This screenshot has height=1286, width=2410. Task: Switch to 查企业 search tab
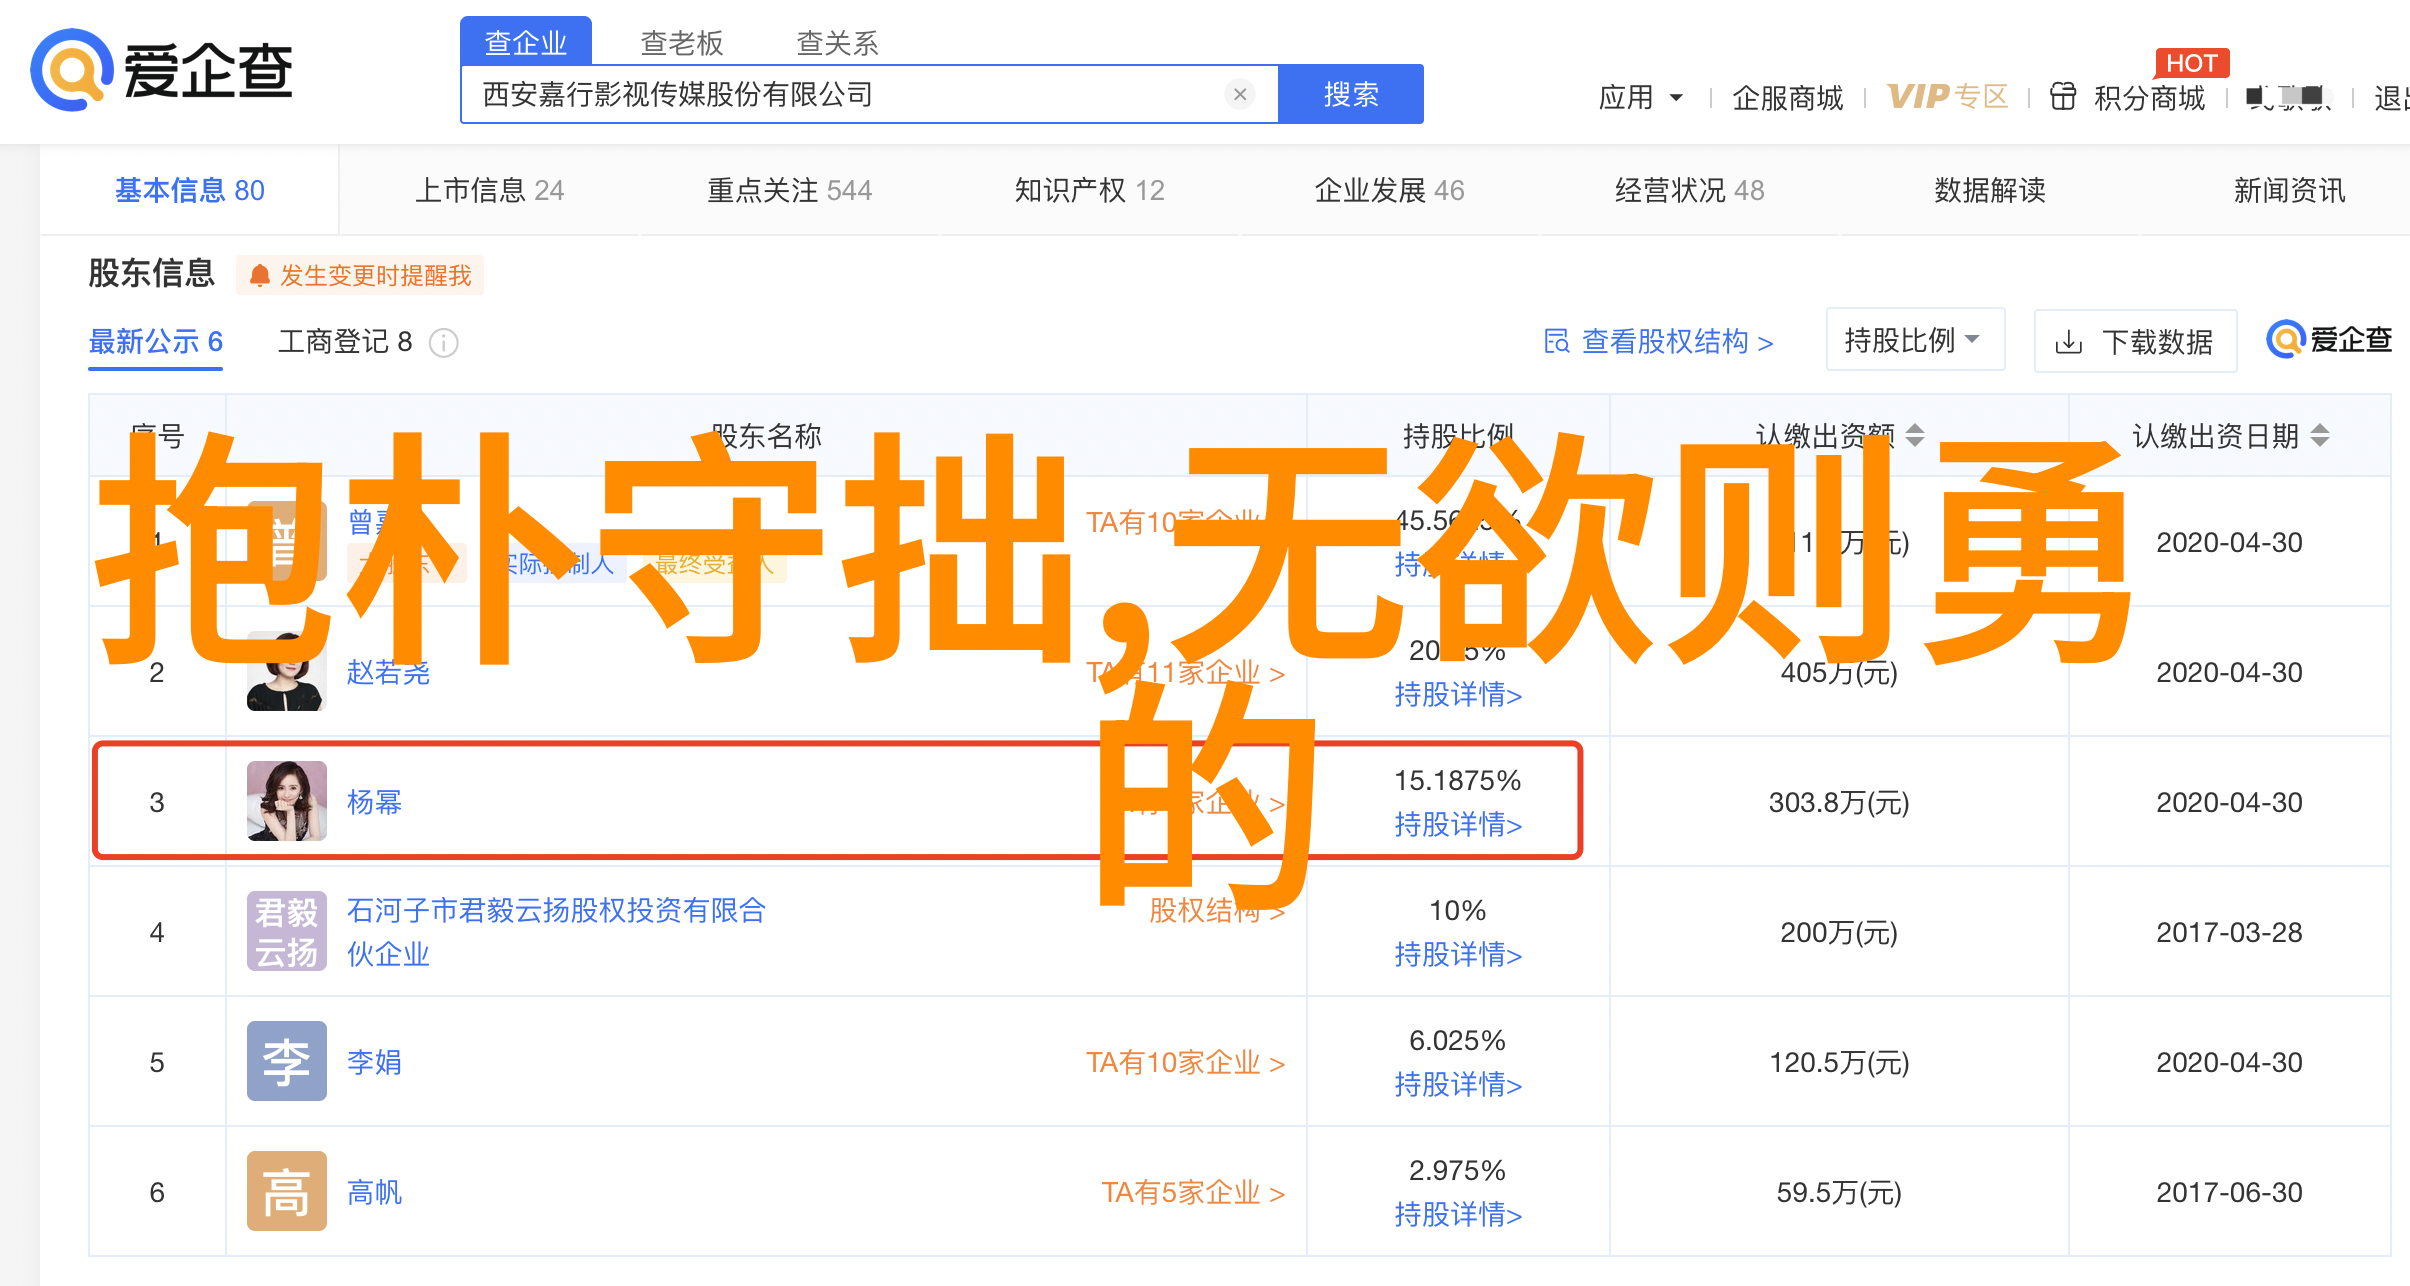coord(526,42)
